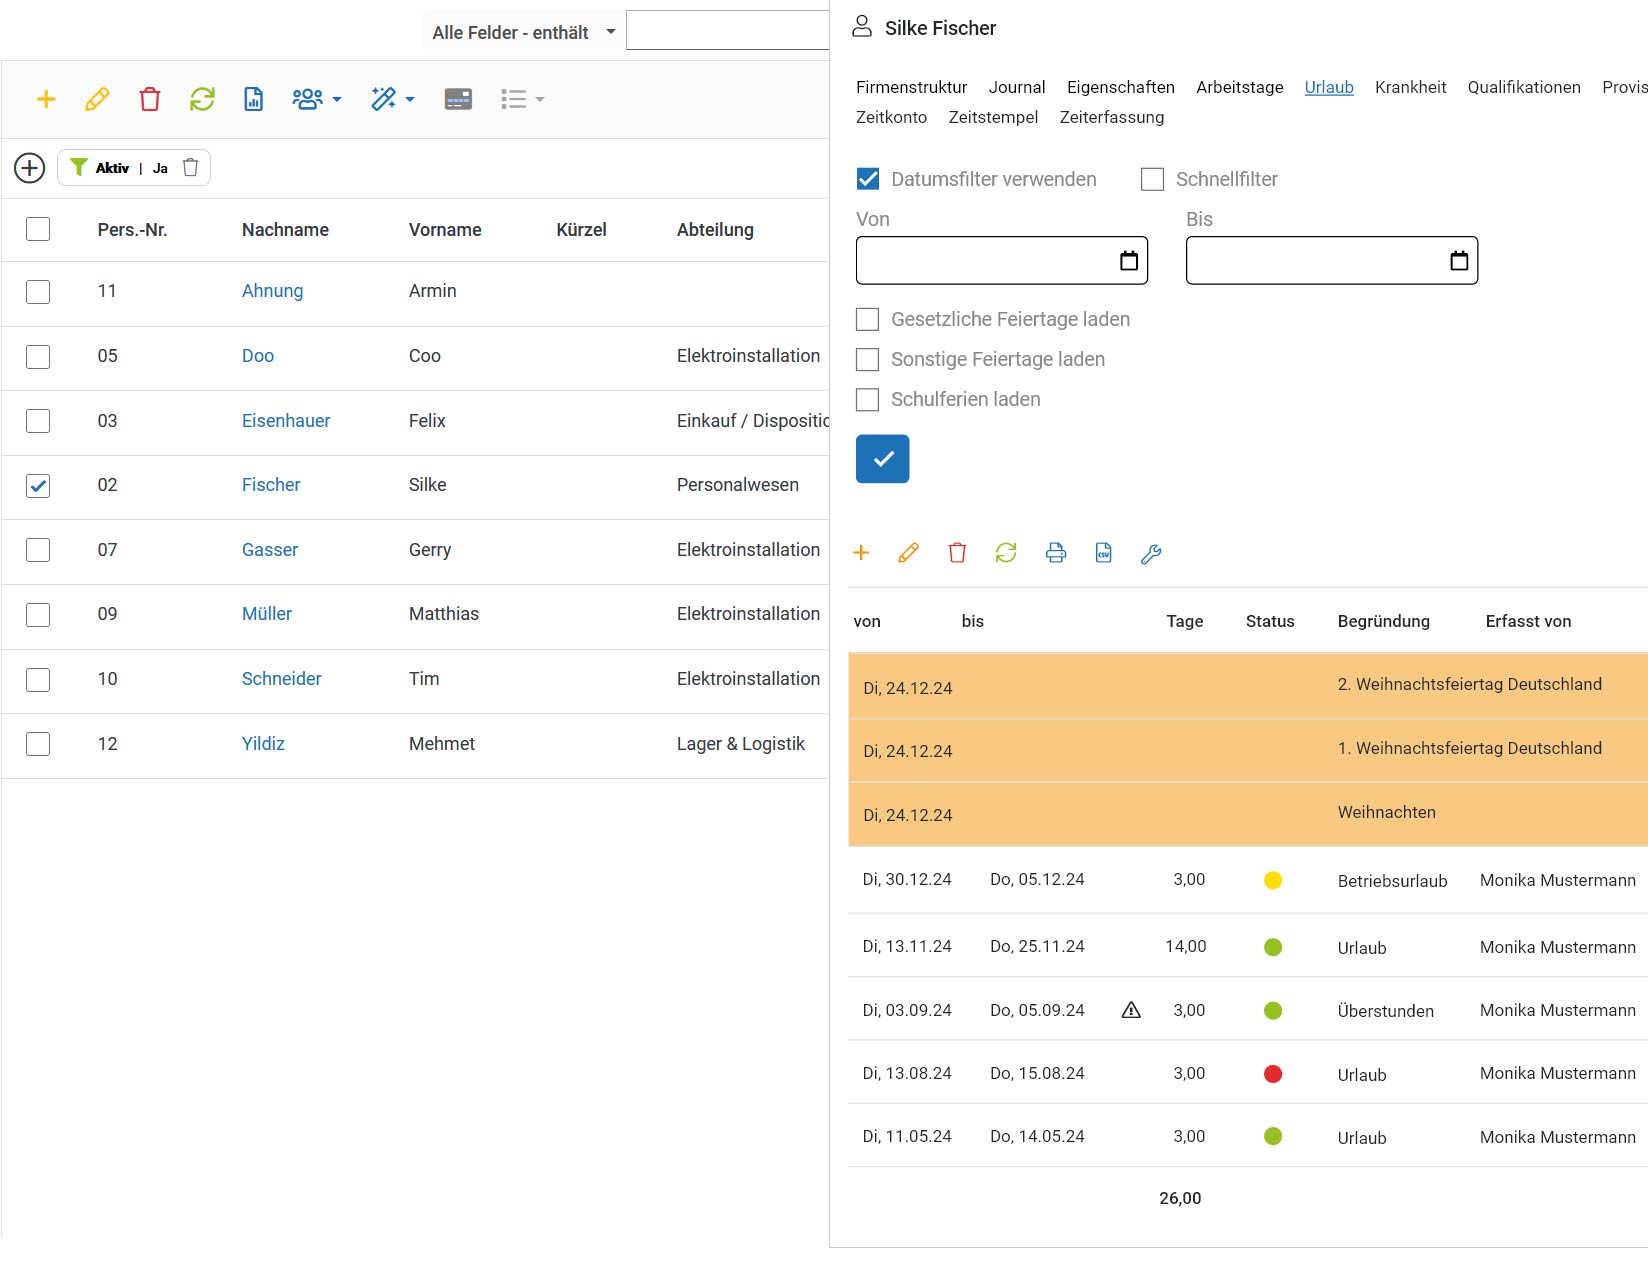The image size is (1648, 1265).
Task: Add a new filter with circled plus
Action: [30, 167]
